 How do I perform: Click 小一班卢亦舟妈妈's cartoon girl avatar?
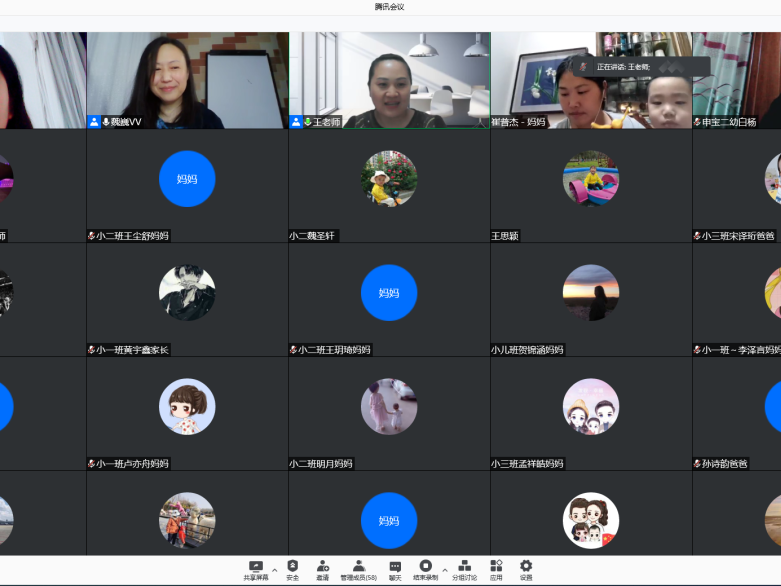coord(187,407)
